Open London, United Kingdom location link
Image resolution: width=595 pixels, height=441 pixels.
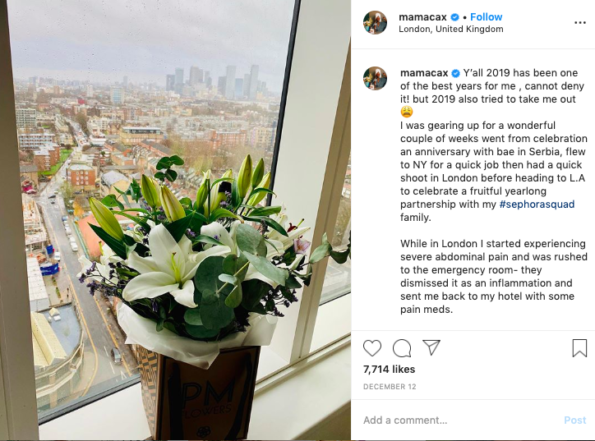point(451,29)
